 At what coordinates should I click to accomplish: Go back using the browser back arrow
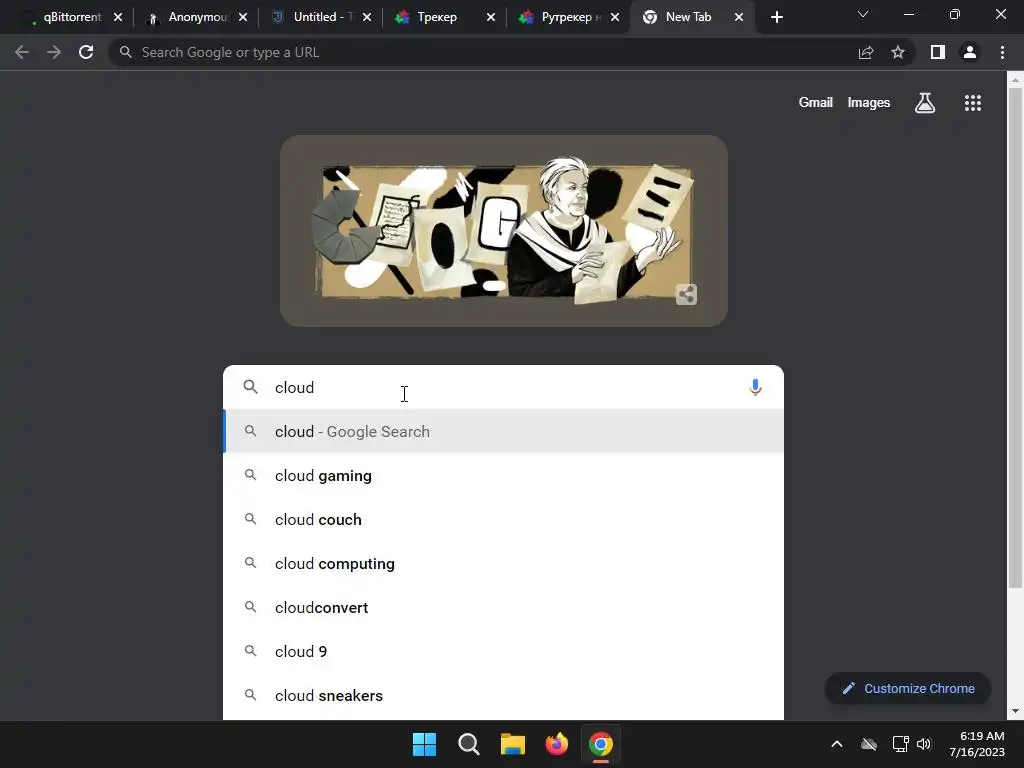point(22,52)
